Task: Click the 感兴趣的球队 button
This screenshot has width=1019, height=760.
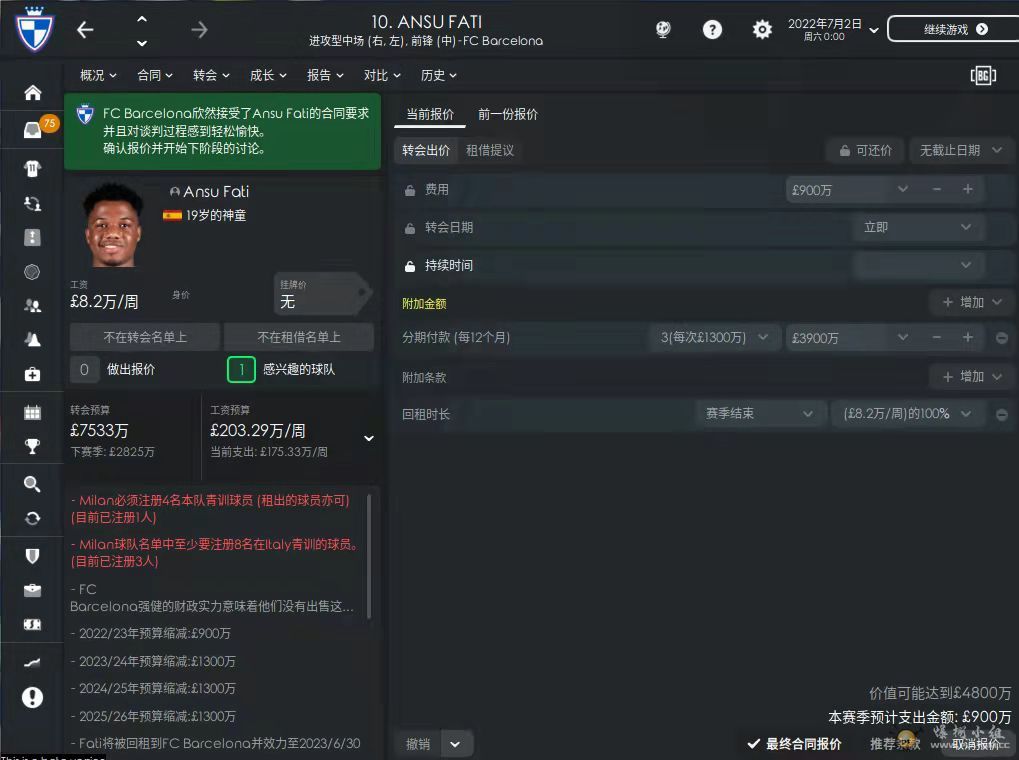Action: tap(281, 369)
